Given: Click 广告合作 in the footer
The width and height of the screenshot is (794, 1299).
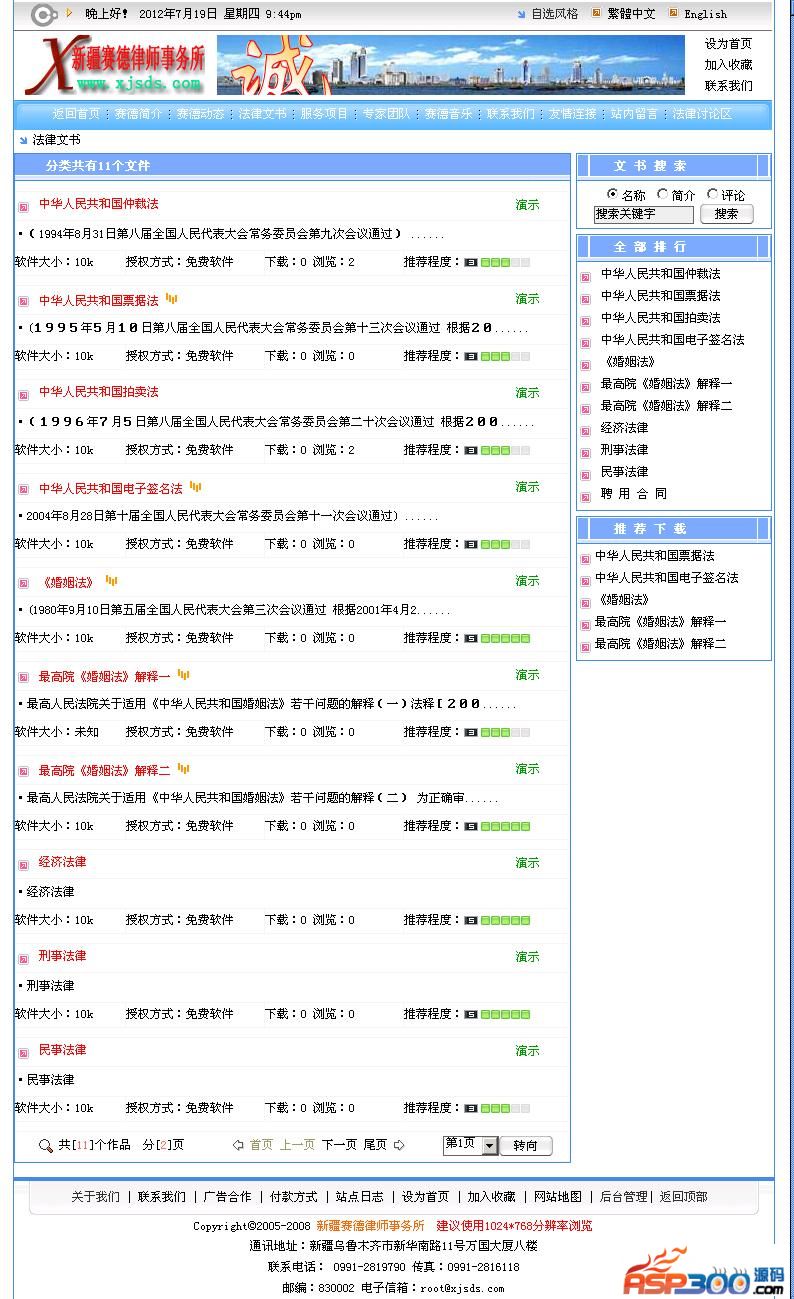Looking at the screenshot, I should click(x=227, y=1197).
